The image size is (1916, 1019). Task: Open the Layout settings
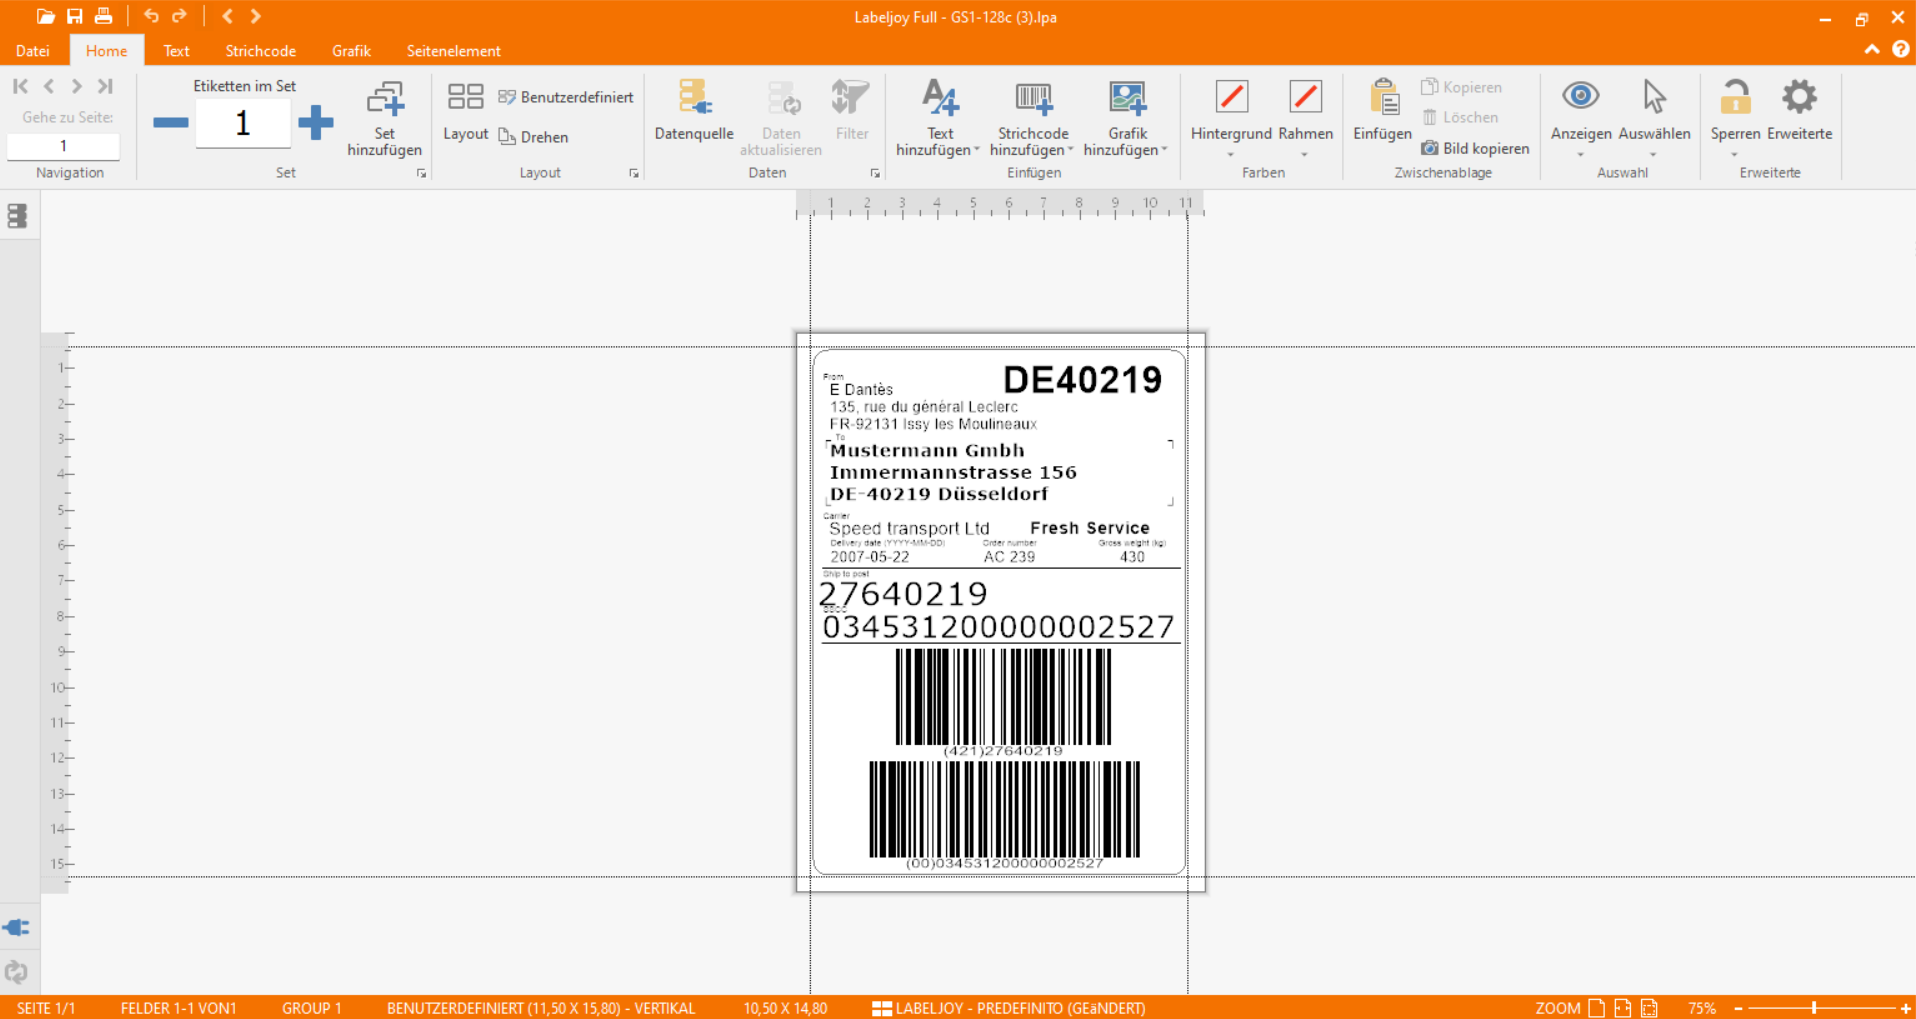pyautogui.click(x=466, y=111)
